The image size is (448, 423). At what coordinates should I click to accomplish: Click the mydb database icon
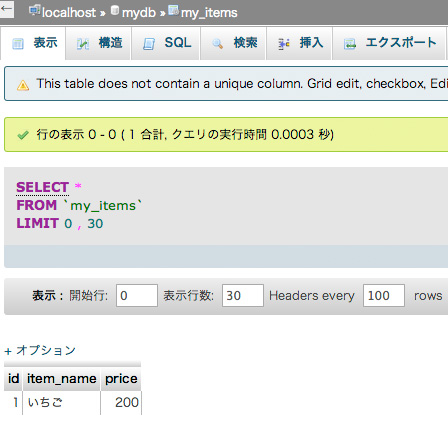(x=115, y=10)
